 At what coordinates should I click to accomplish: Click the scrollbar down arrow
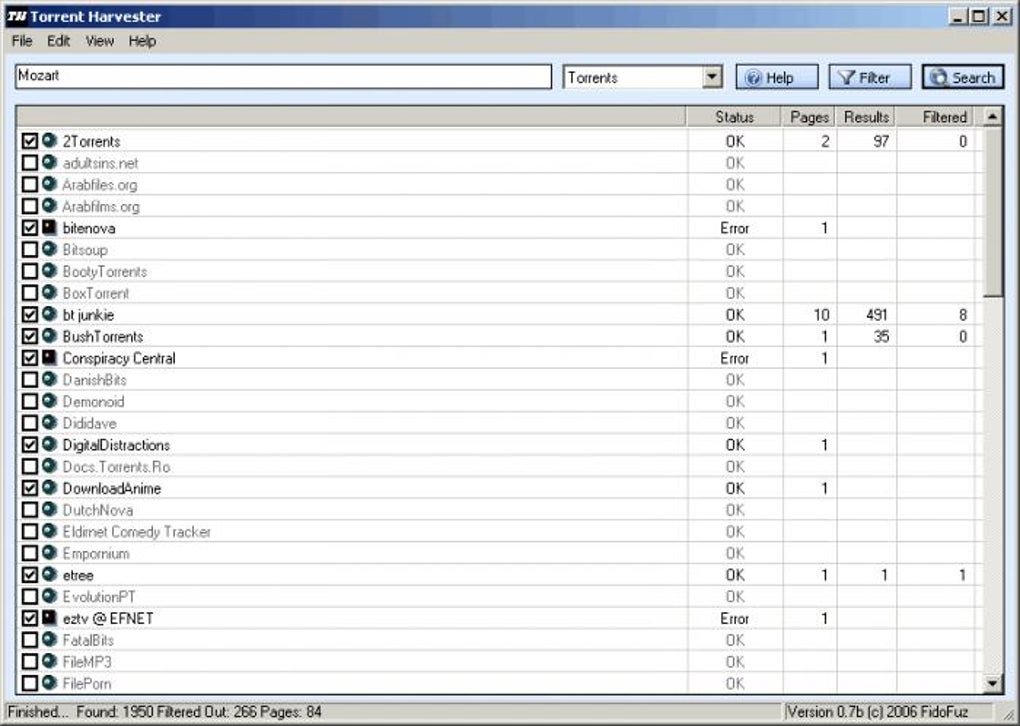(993, 683)
